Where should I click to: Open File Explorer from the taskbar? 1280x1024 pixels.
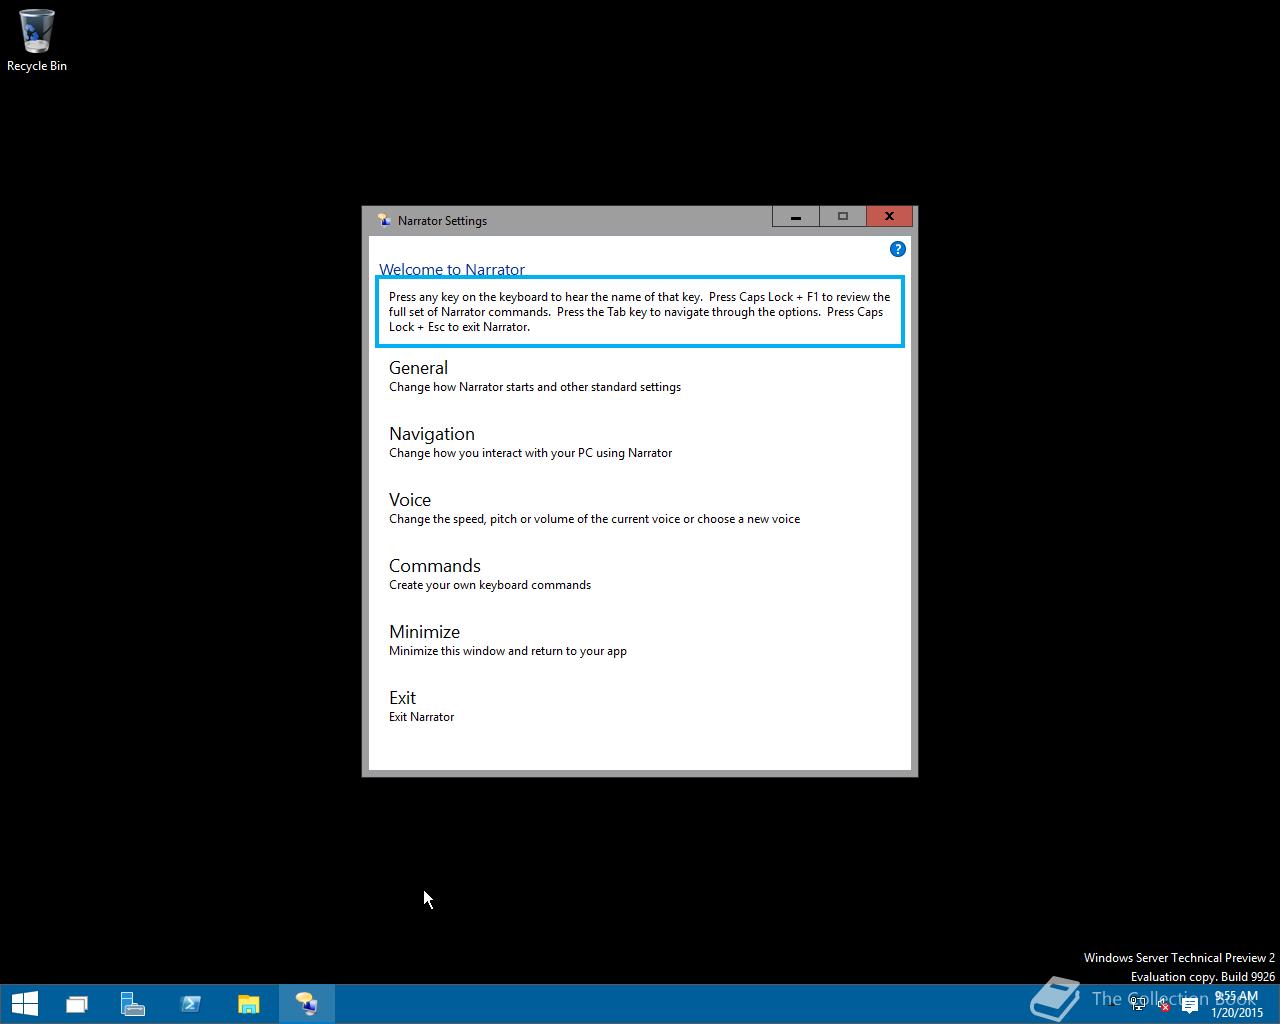[x=248, y=1003]
